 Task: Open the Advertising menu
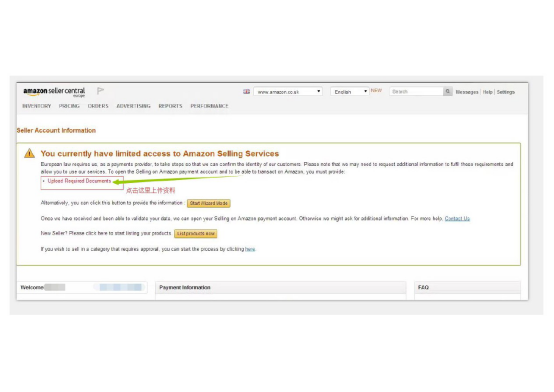(134, 106)
